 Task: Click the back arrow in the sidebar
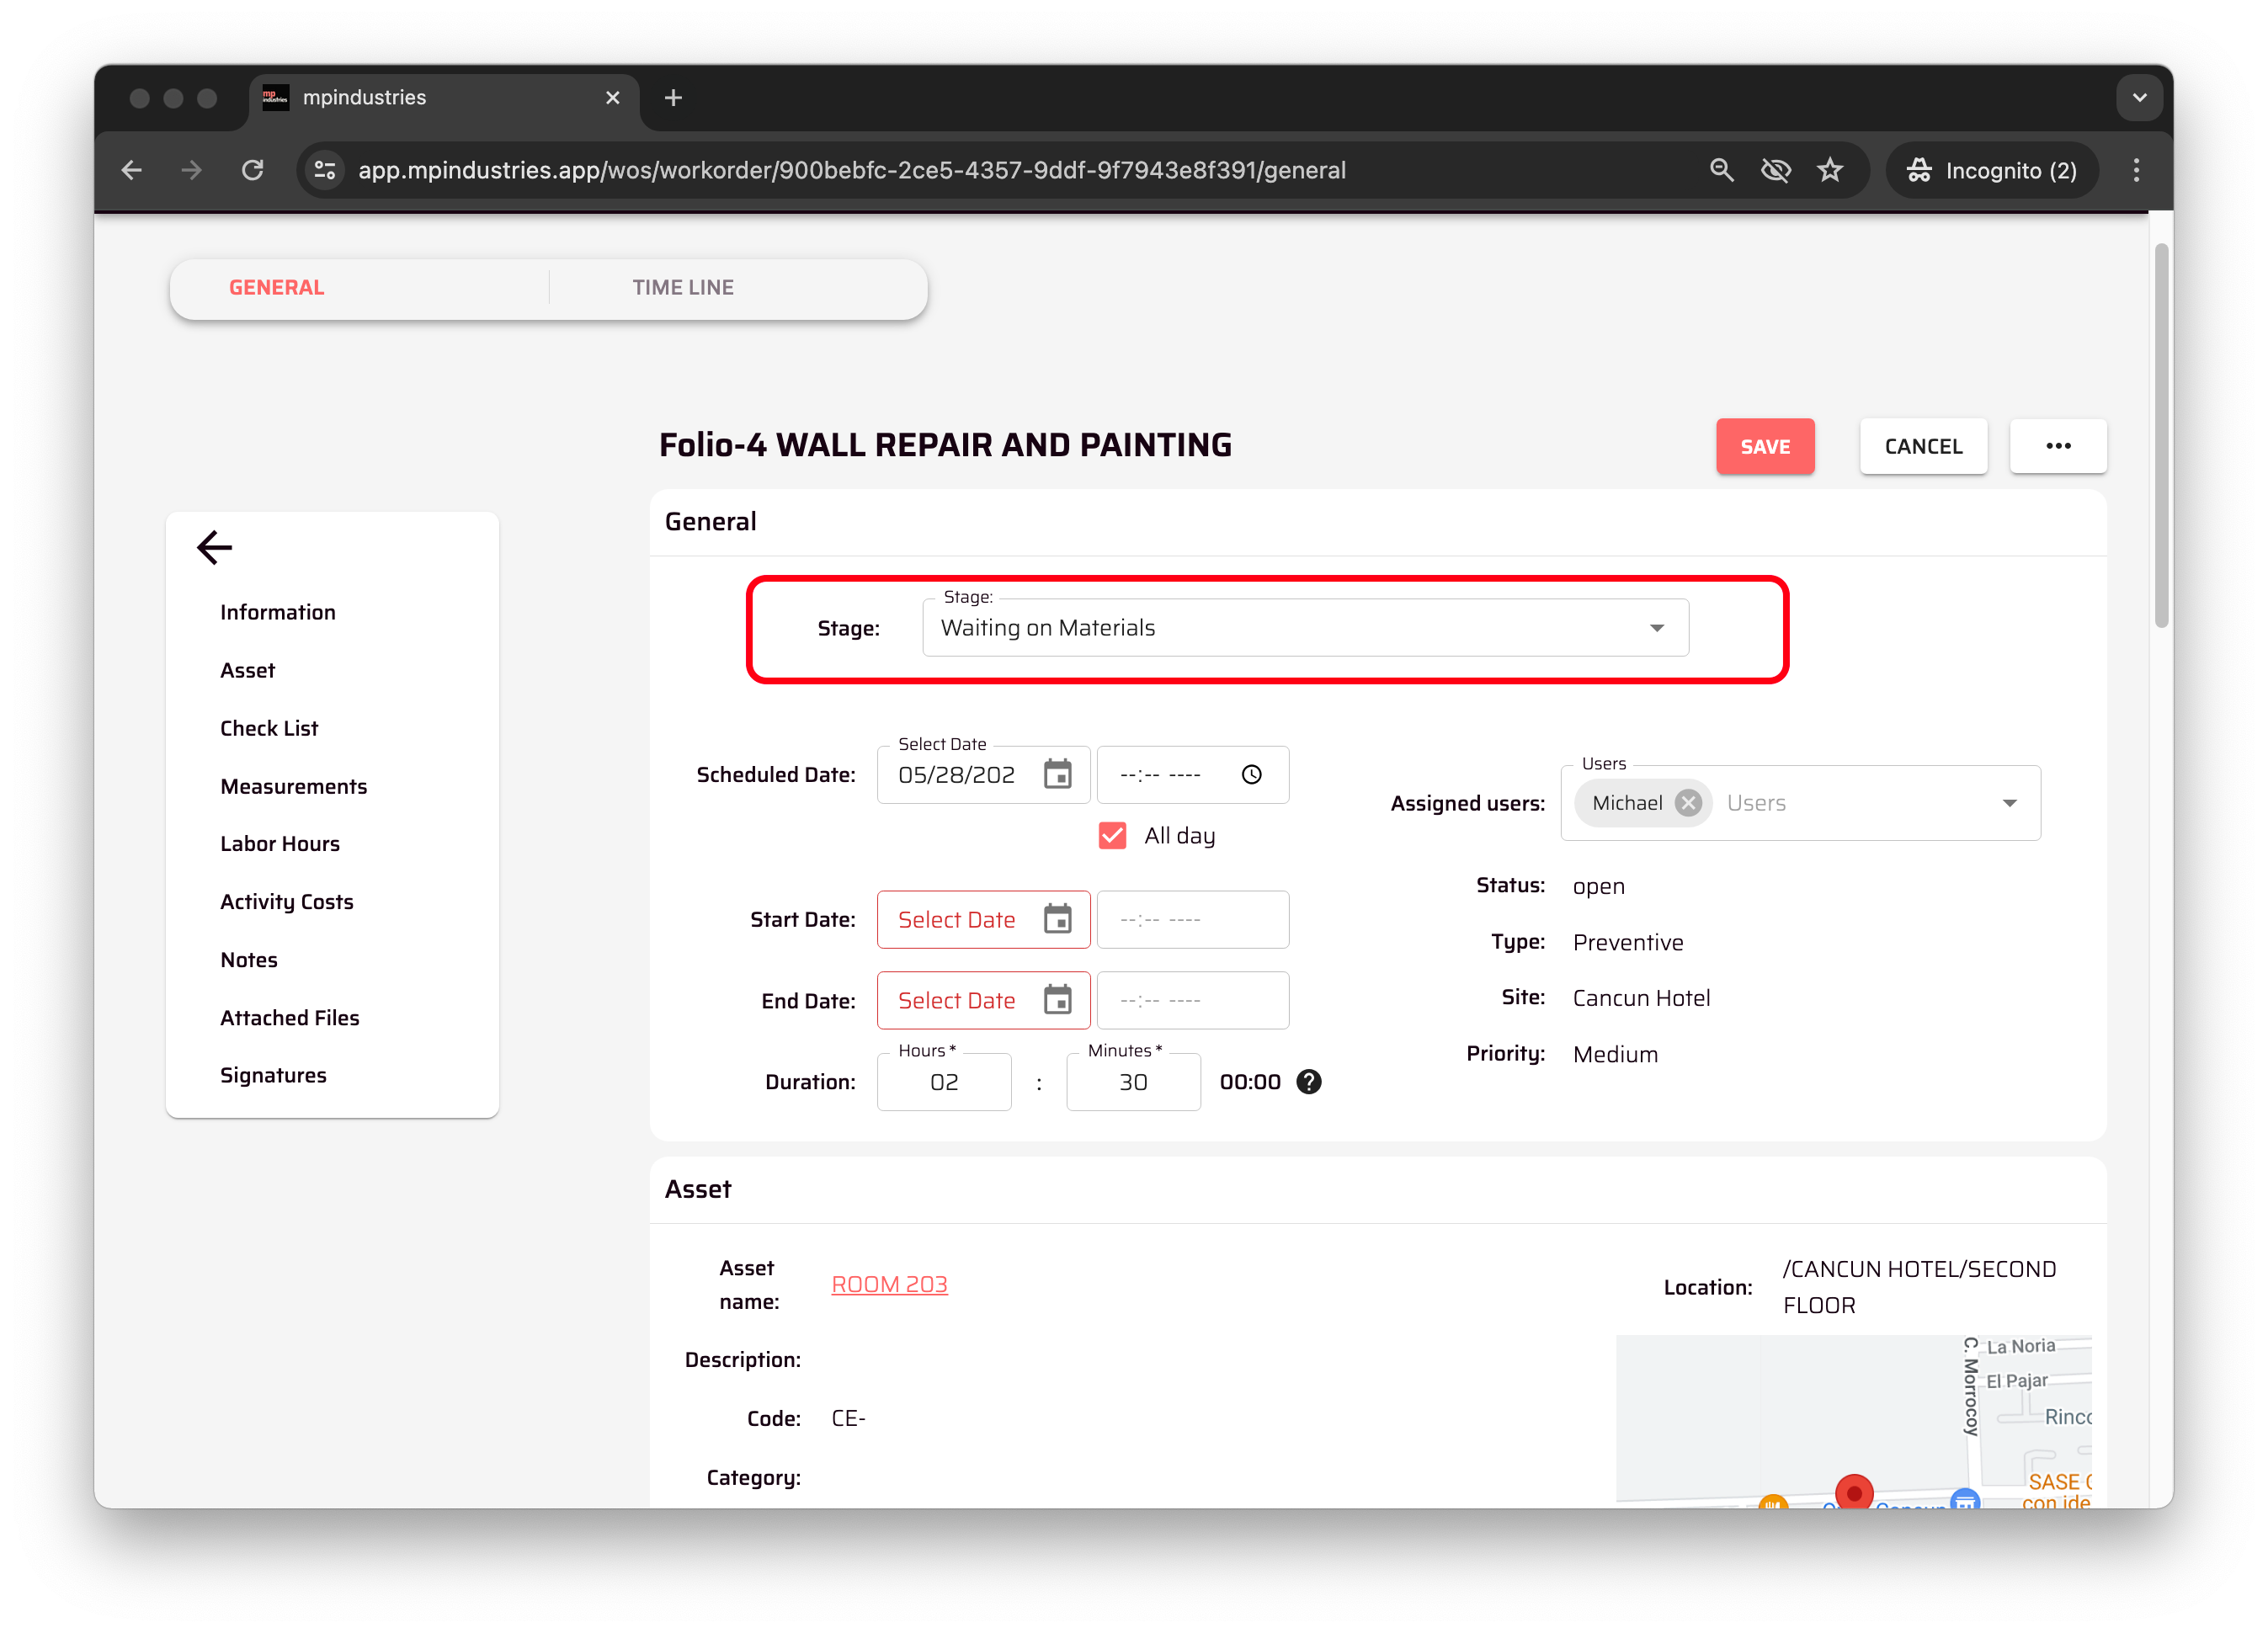click(x=214, y=547)
